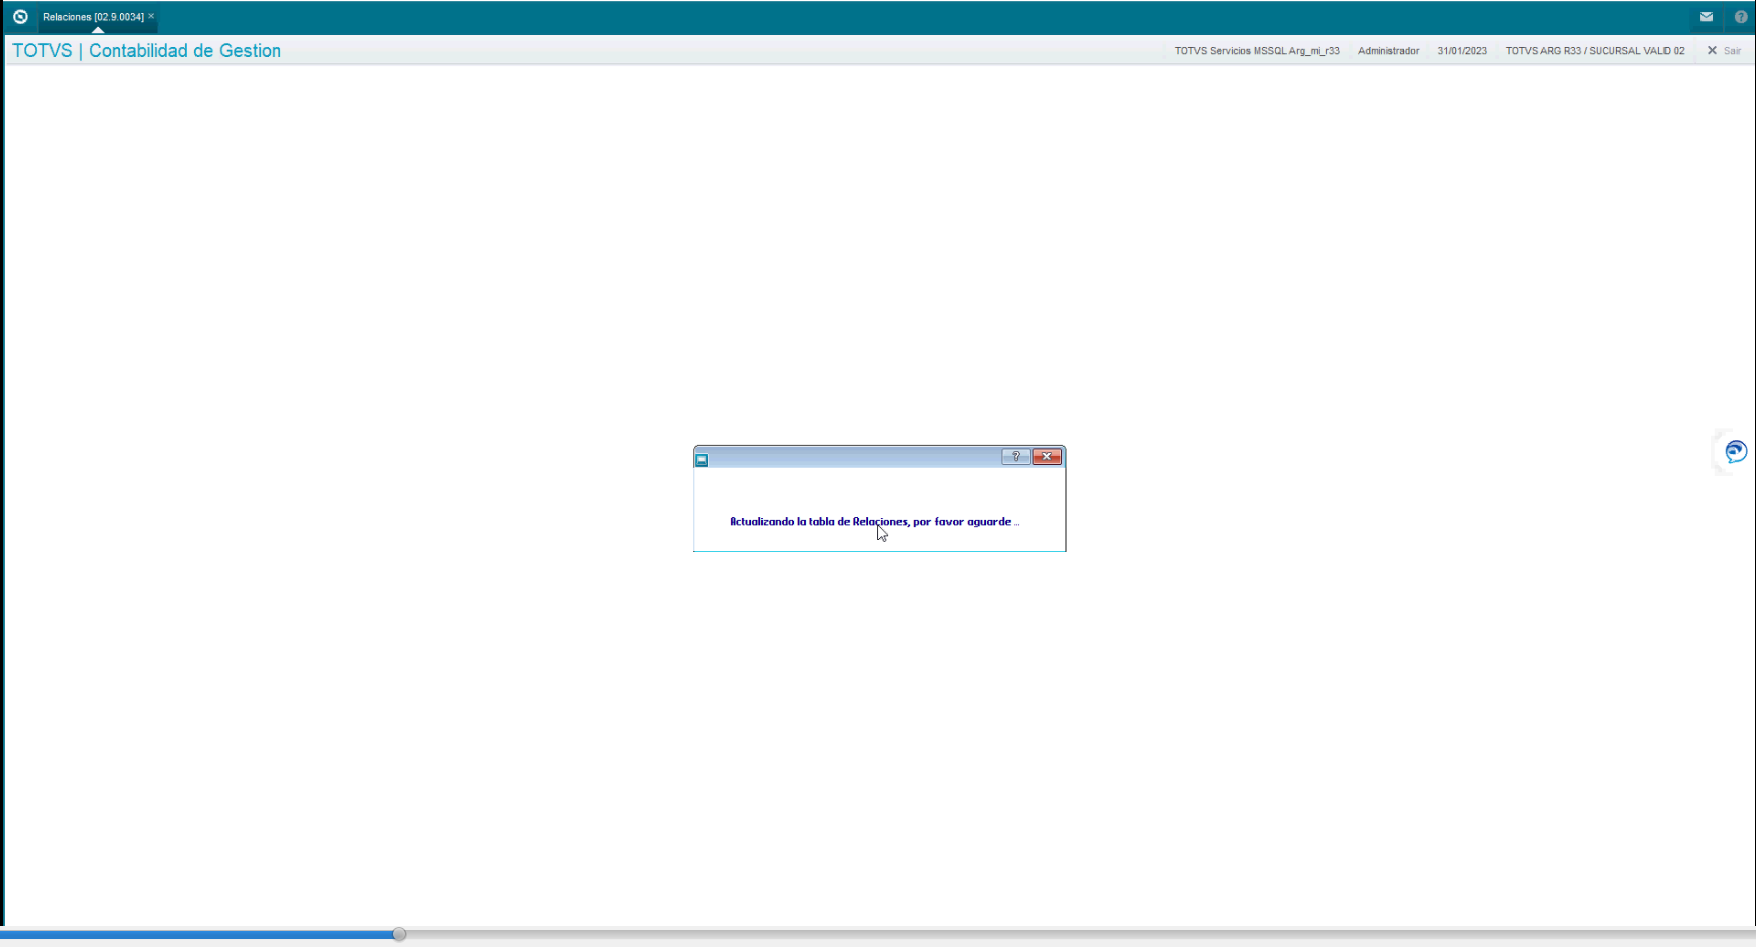
Task: Click the TOTVS Servicios MSSQL Arg_mi_r33 label
Action: point(1257,51)
